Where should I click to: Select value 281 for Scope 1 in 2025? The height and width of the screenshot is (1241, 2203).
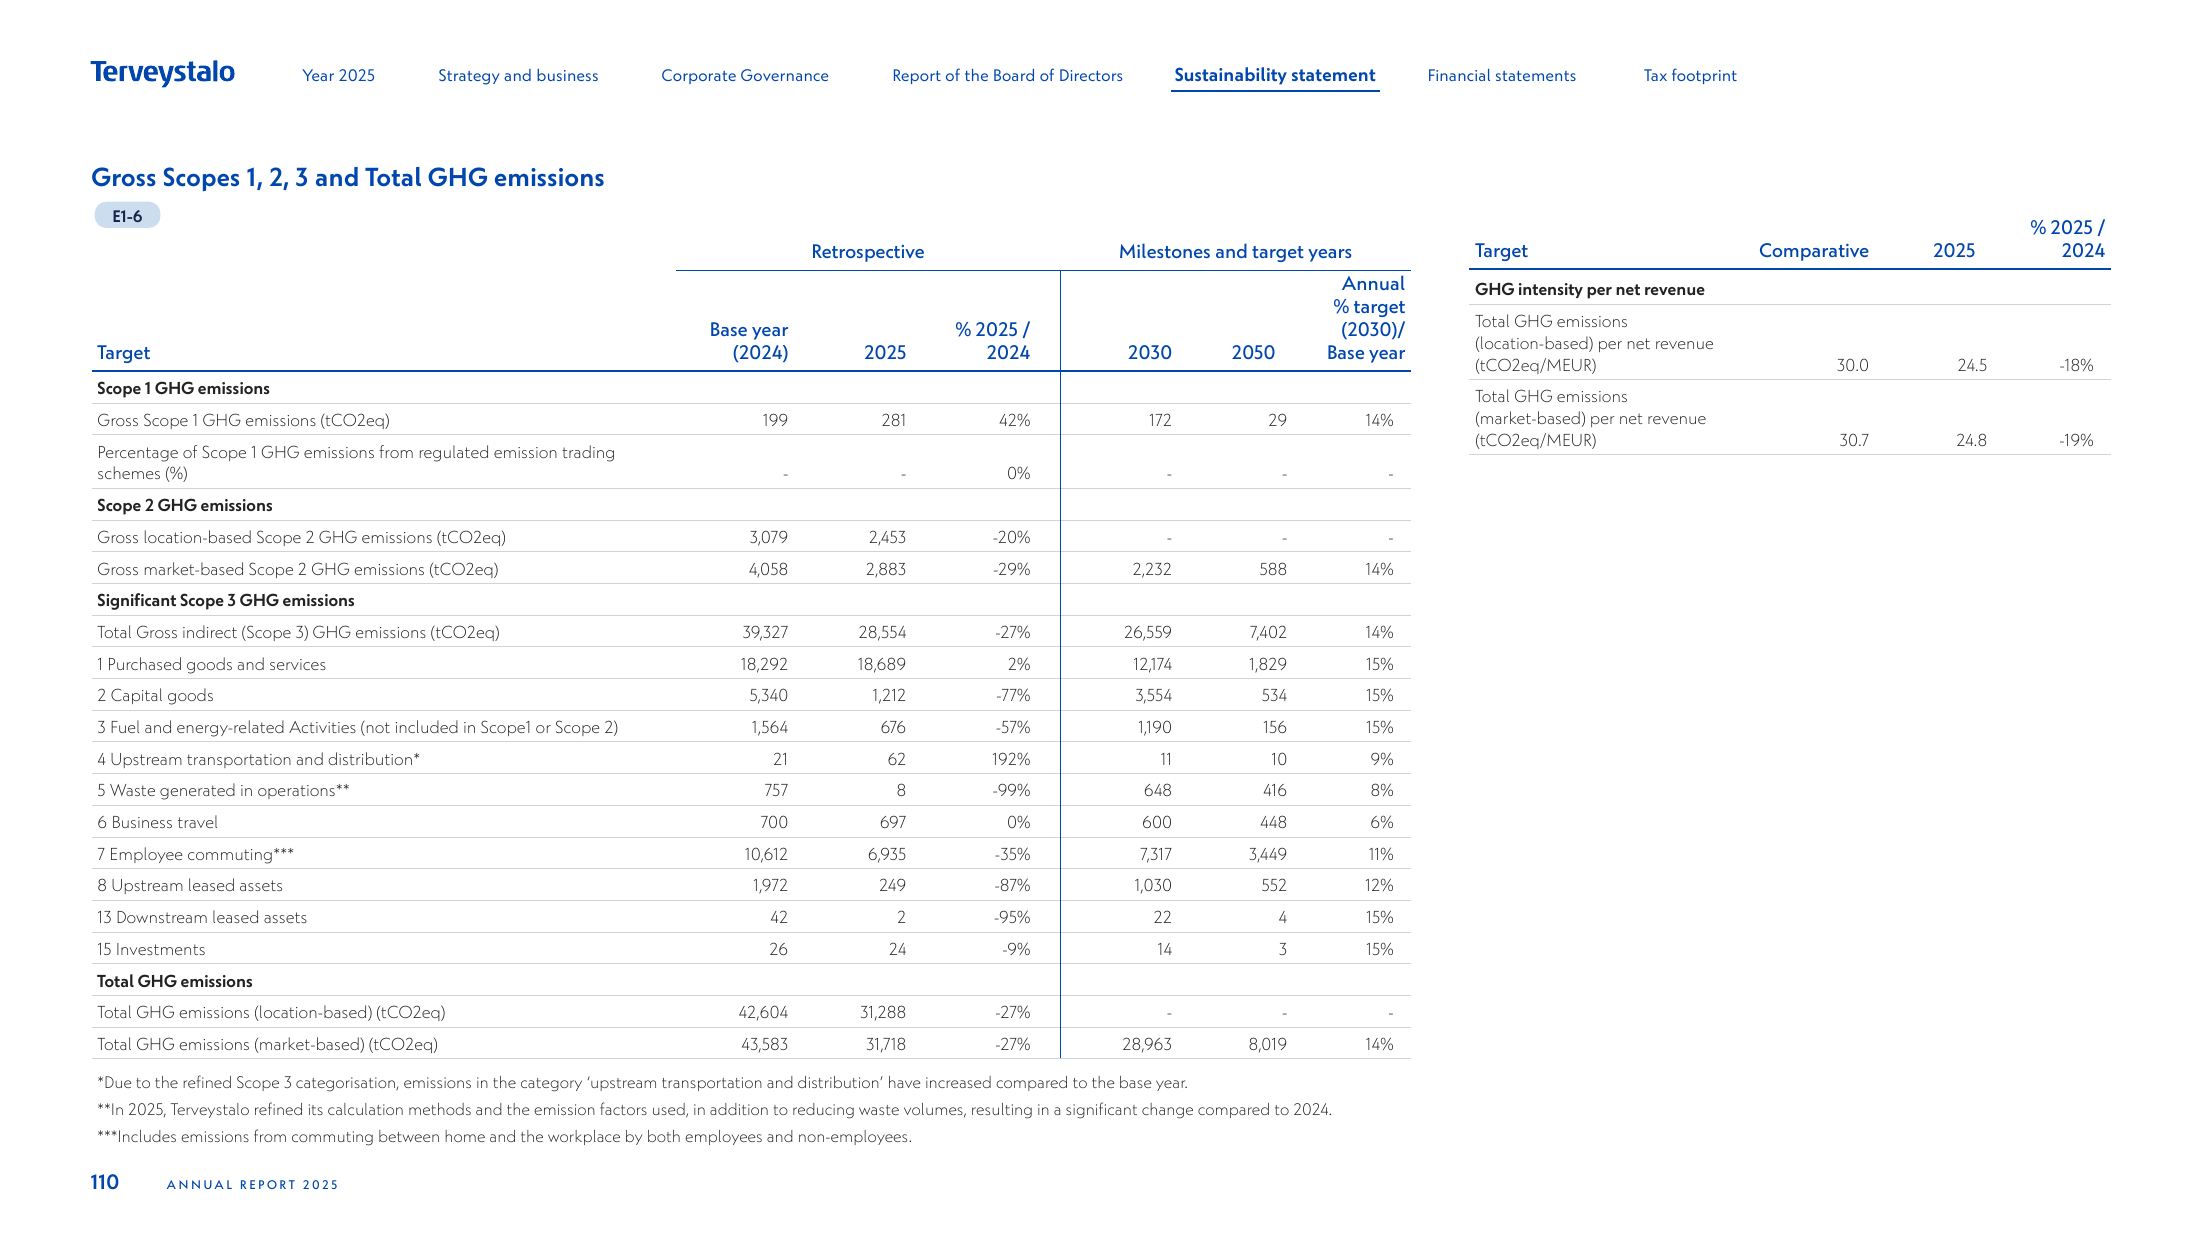click(x=893, y=421)
